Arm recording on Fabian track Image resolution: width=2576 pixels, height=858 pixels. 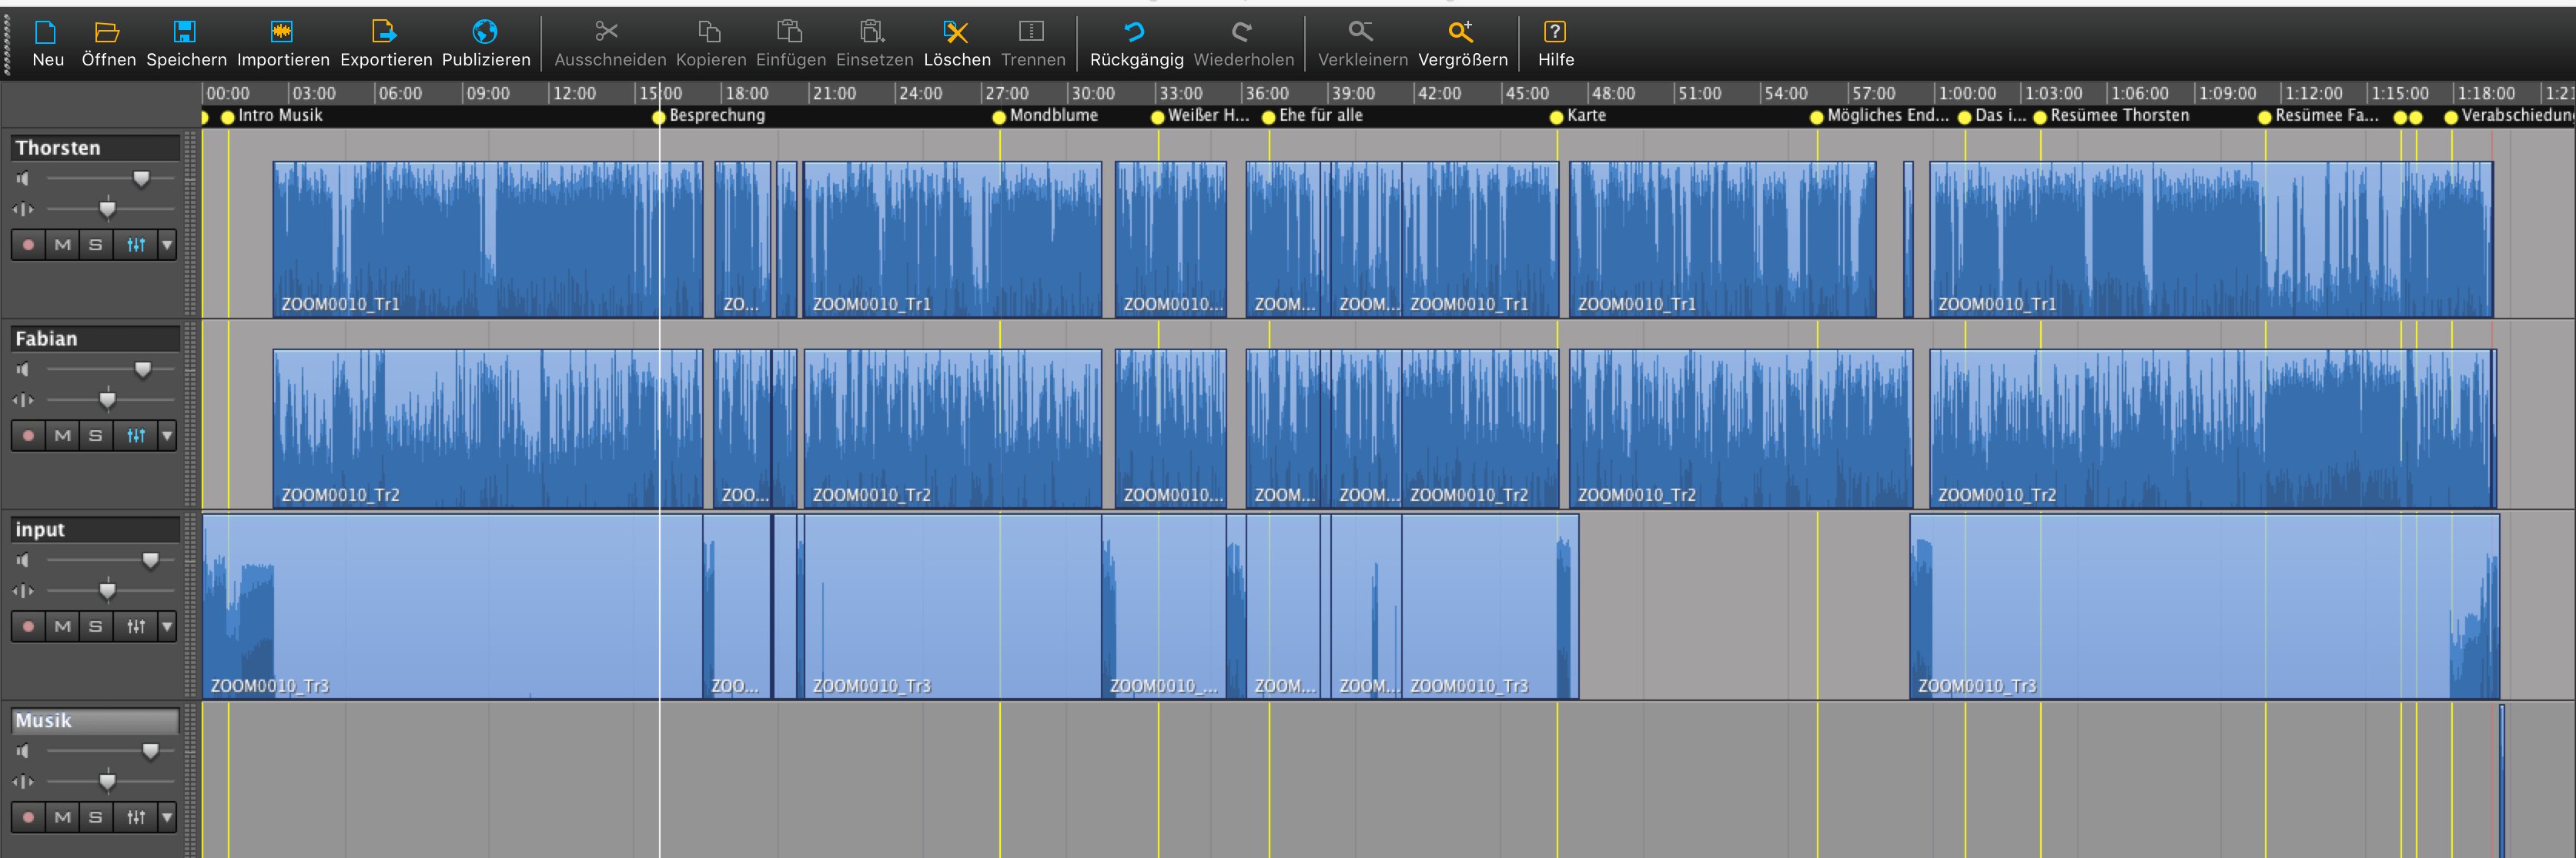tap(28, 436)
